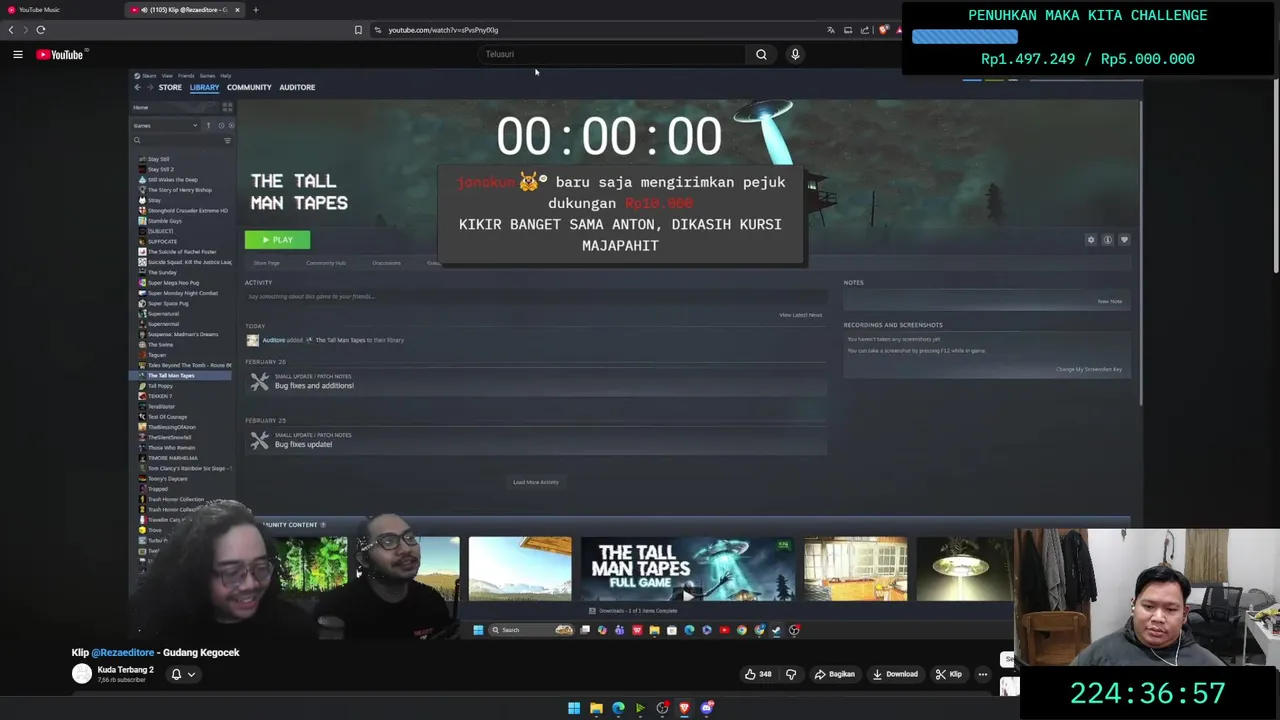Start voice search with the microphone
The width and height of the screenshot is (1280, 720).
click(795, 55)
